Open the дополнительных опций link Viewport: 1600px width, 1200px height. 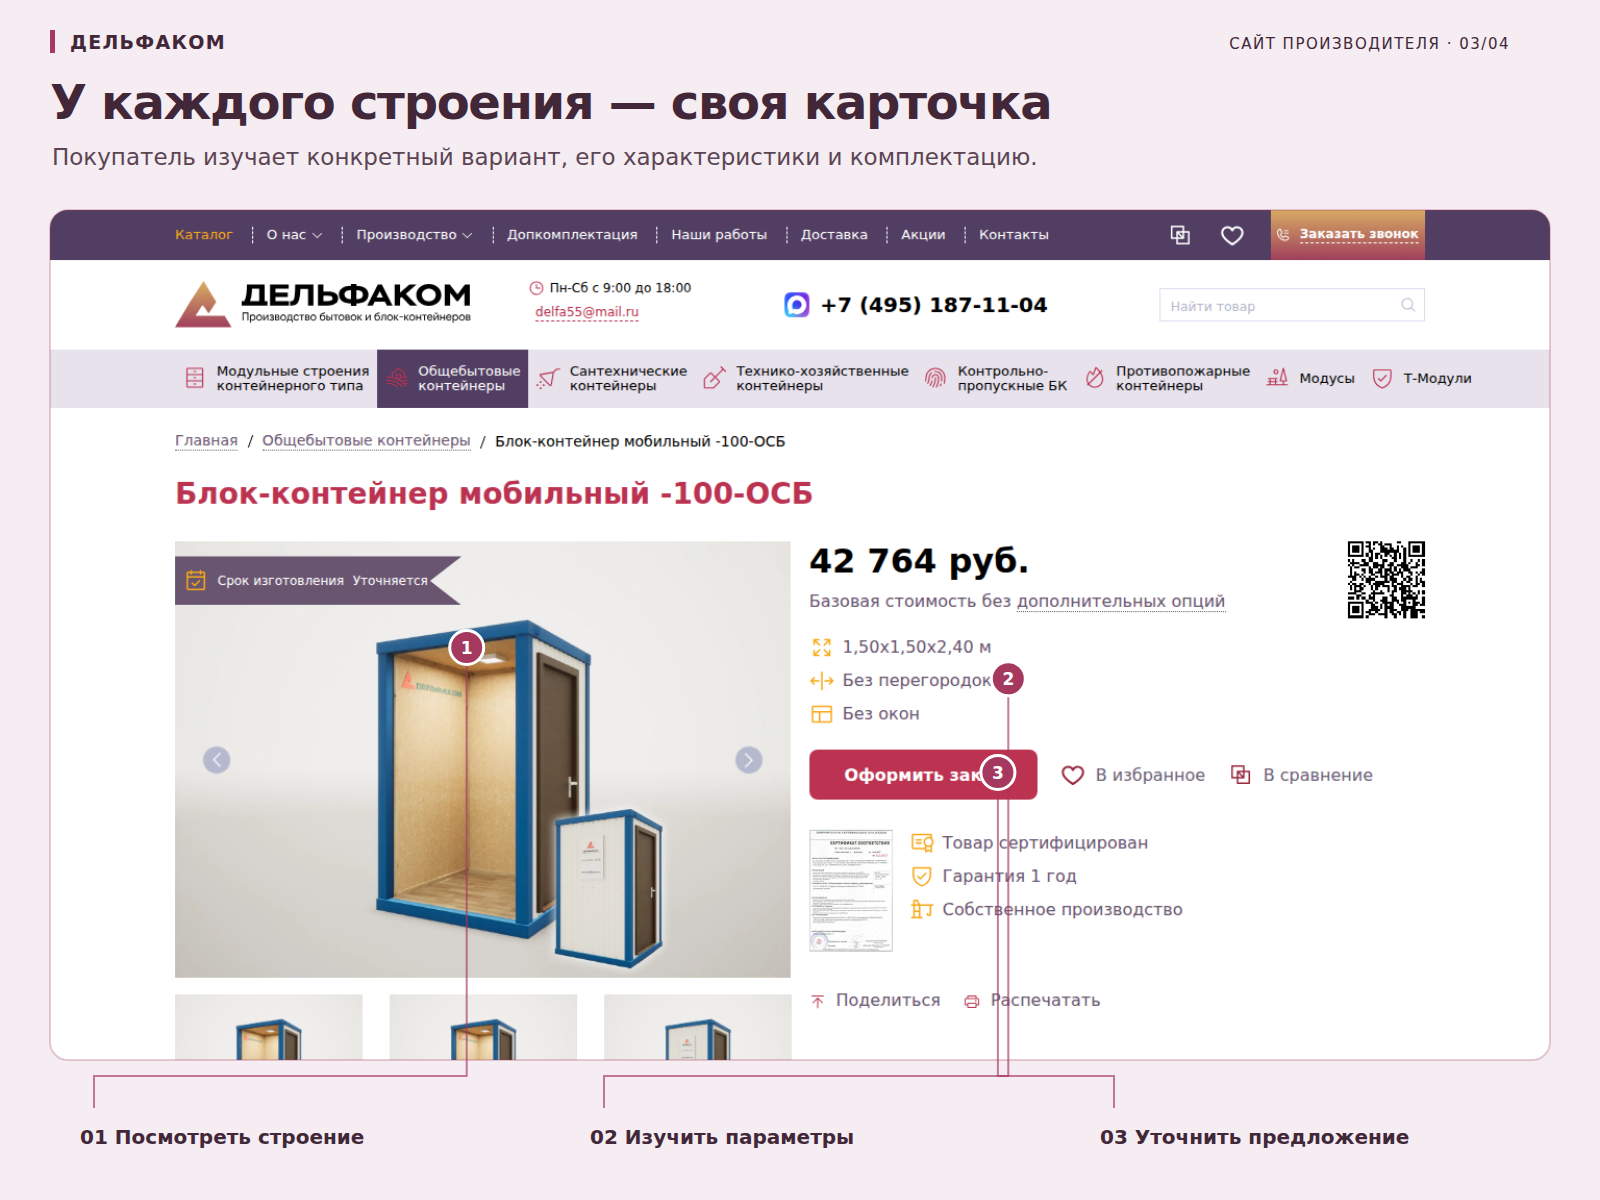1120,601
